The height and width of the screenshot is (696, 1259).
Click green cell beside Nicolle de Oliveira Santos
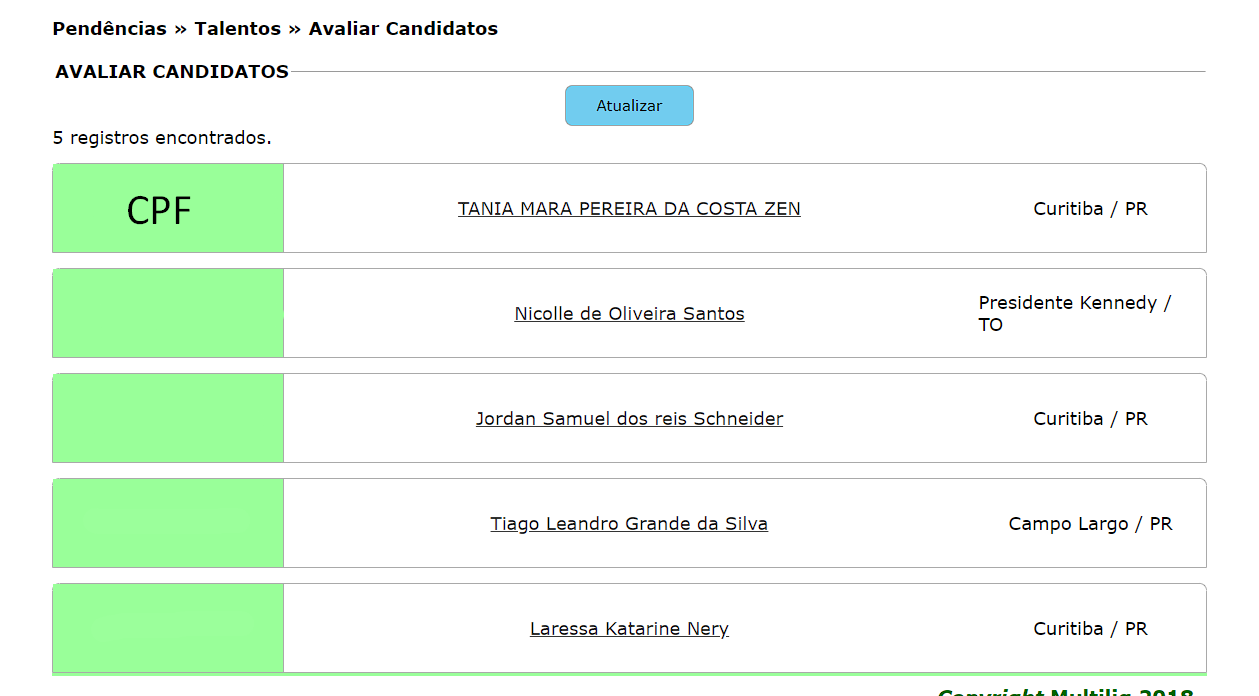click(168, 314)
